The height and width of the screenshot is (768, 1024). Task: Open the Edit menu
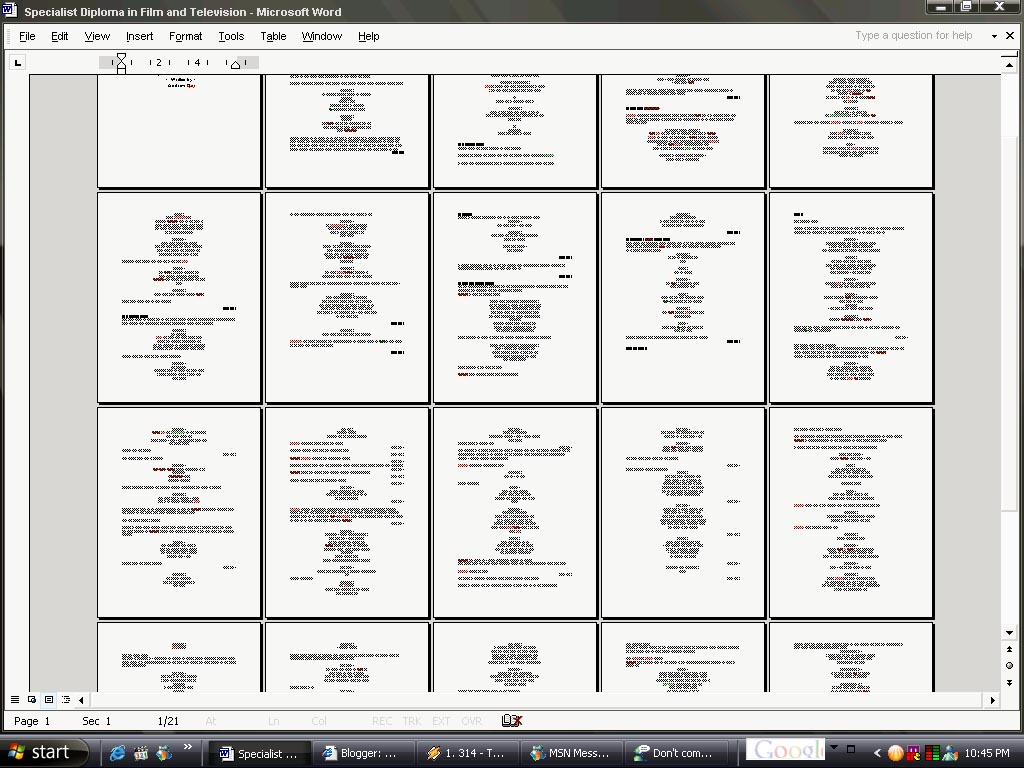[59, 36]
